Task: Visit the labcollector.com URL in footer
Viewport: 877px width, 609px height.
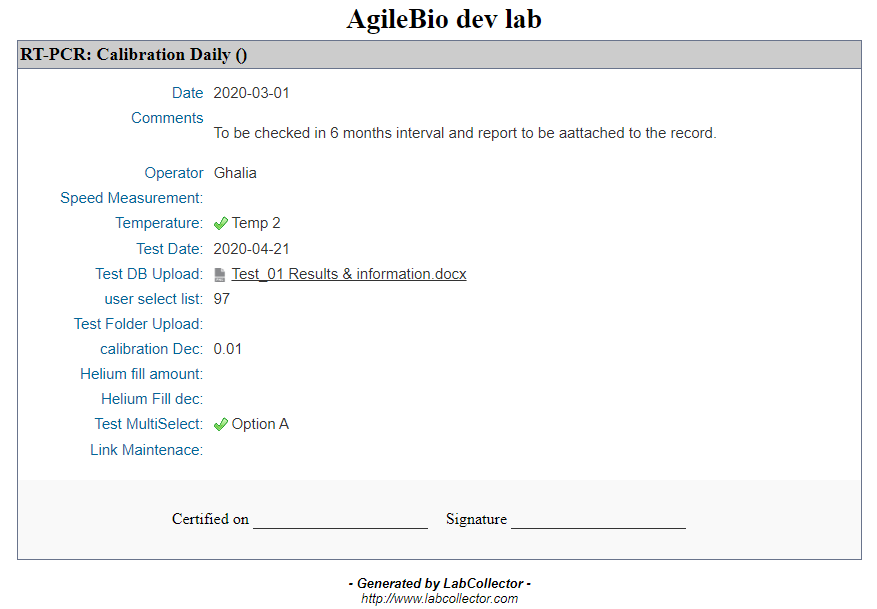Action: (439, 599)
